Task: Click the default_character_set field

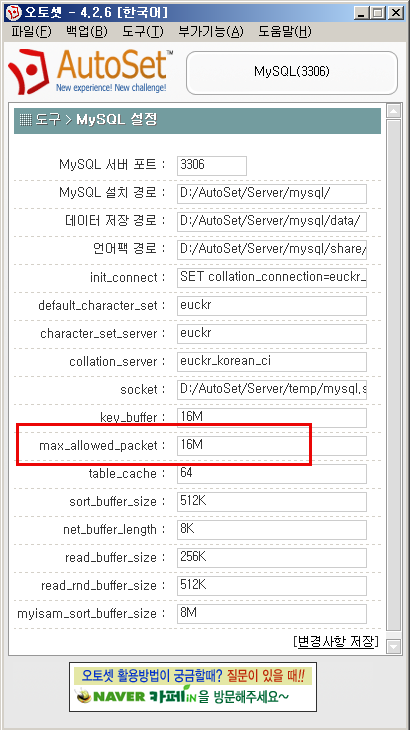Action: click(272, 306)
